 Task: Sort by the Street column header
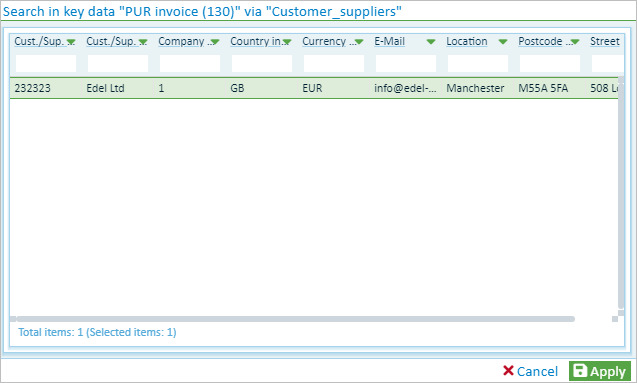[605, 41]
